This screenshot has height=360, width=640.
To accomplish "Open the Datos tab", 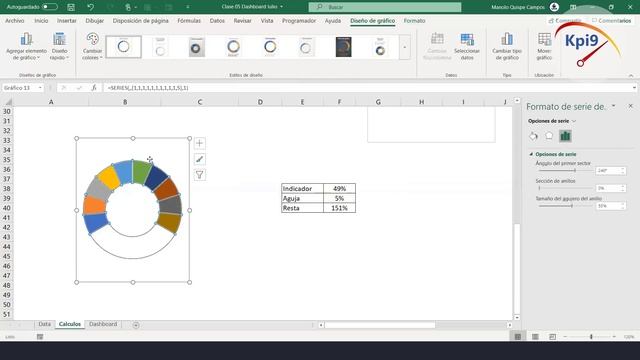I will (217, 20).
